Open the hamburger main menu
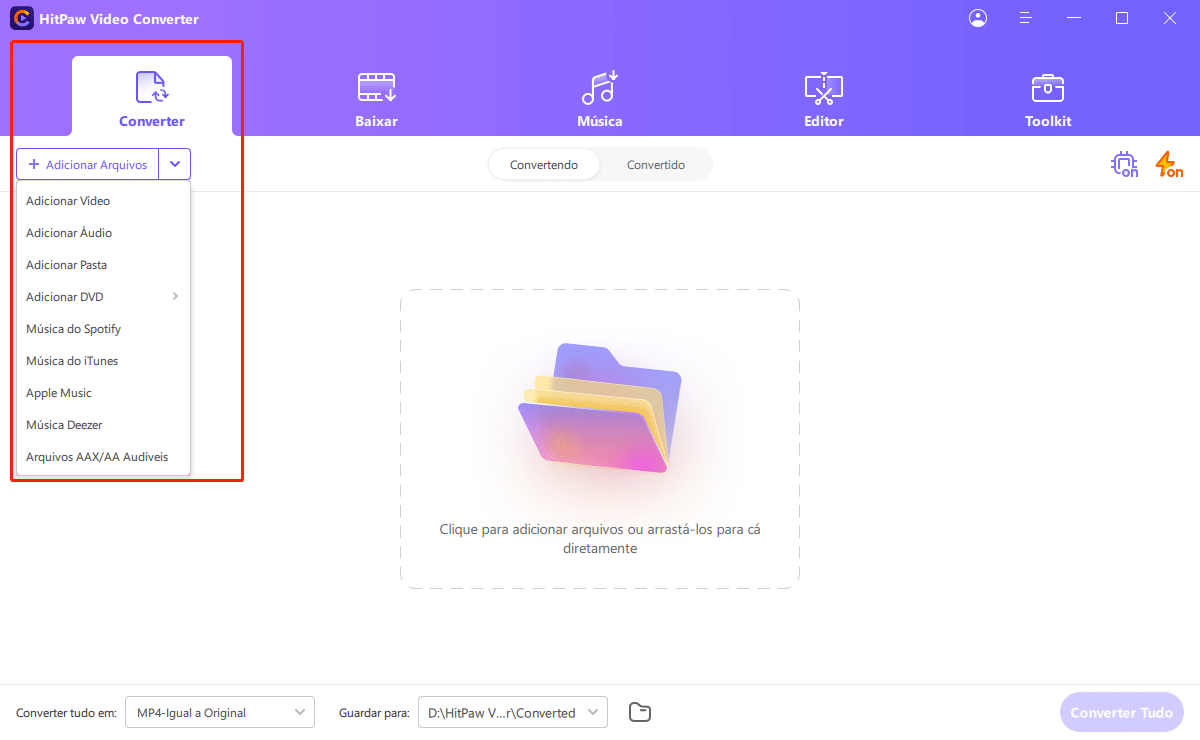This screenshot has height=740, width=1200. [1025, 18]
